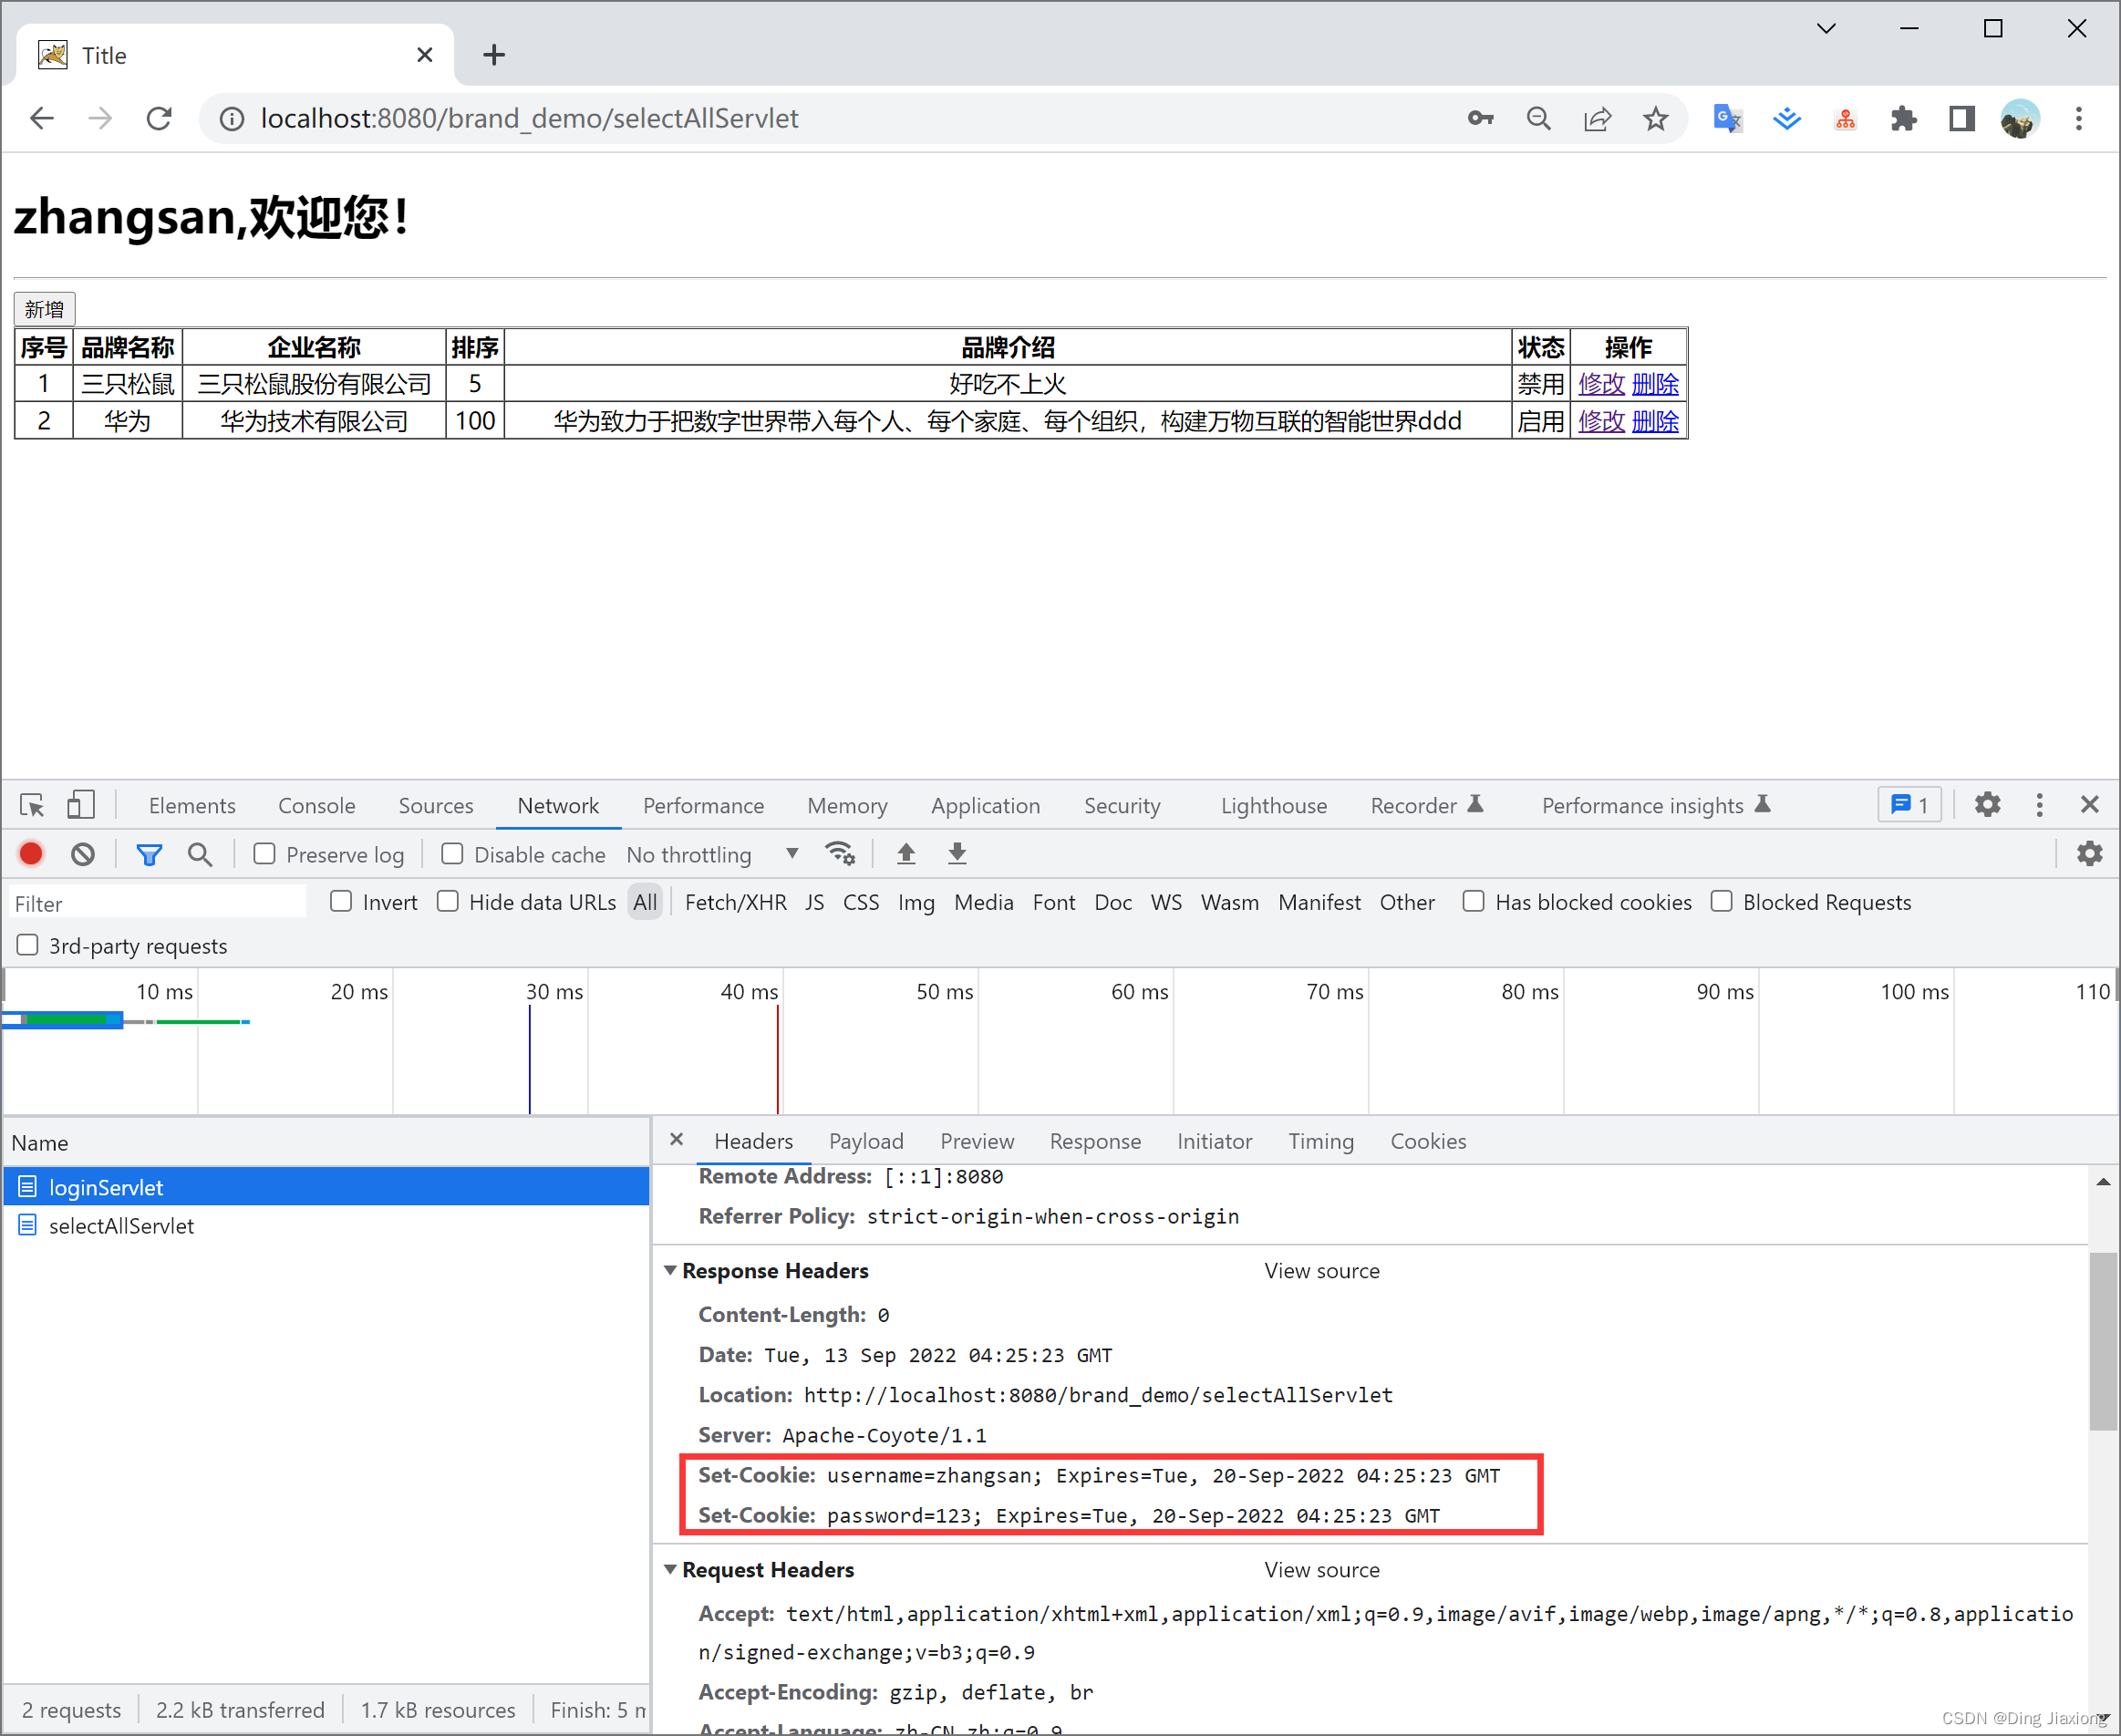Image resolution: width=2121 pixels, height=1736 pixels.
Task: Click the 新增 button
Action: coord(44,309)
